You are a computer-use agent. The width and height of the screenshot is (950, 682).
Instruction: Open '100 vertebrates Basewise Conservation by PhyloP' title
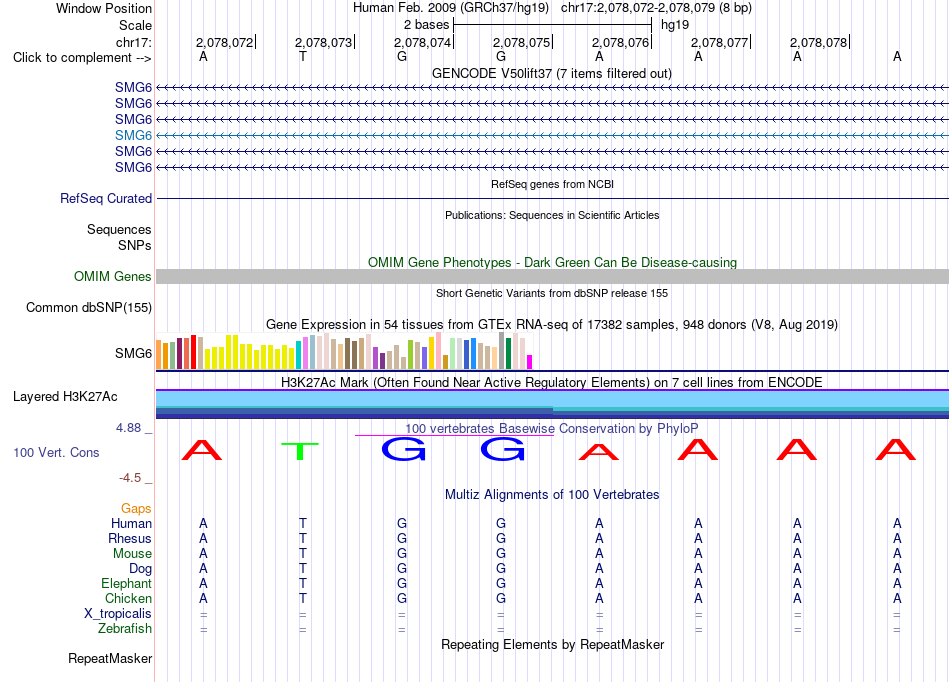point(552,429)
